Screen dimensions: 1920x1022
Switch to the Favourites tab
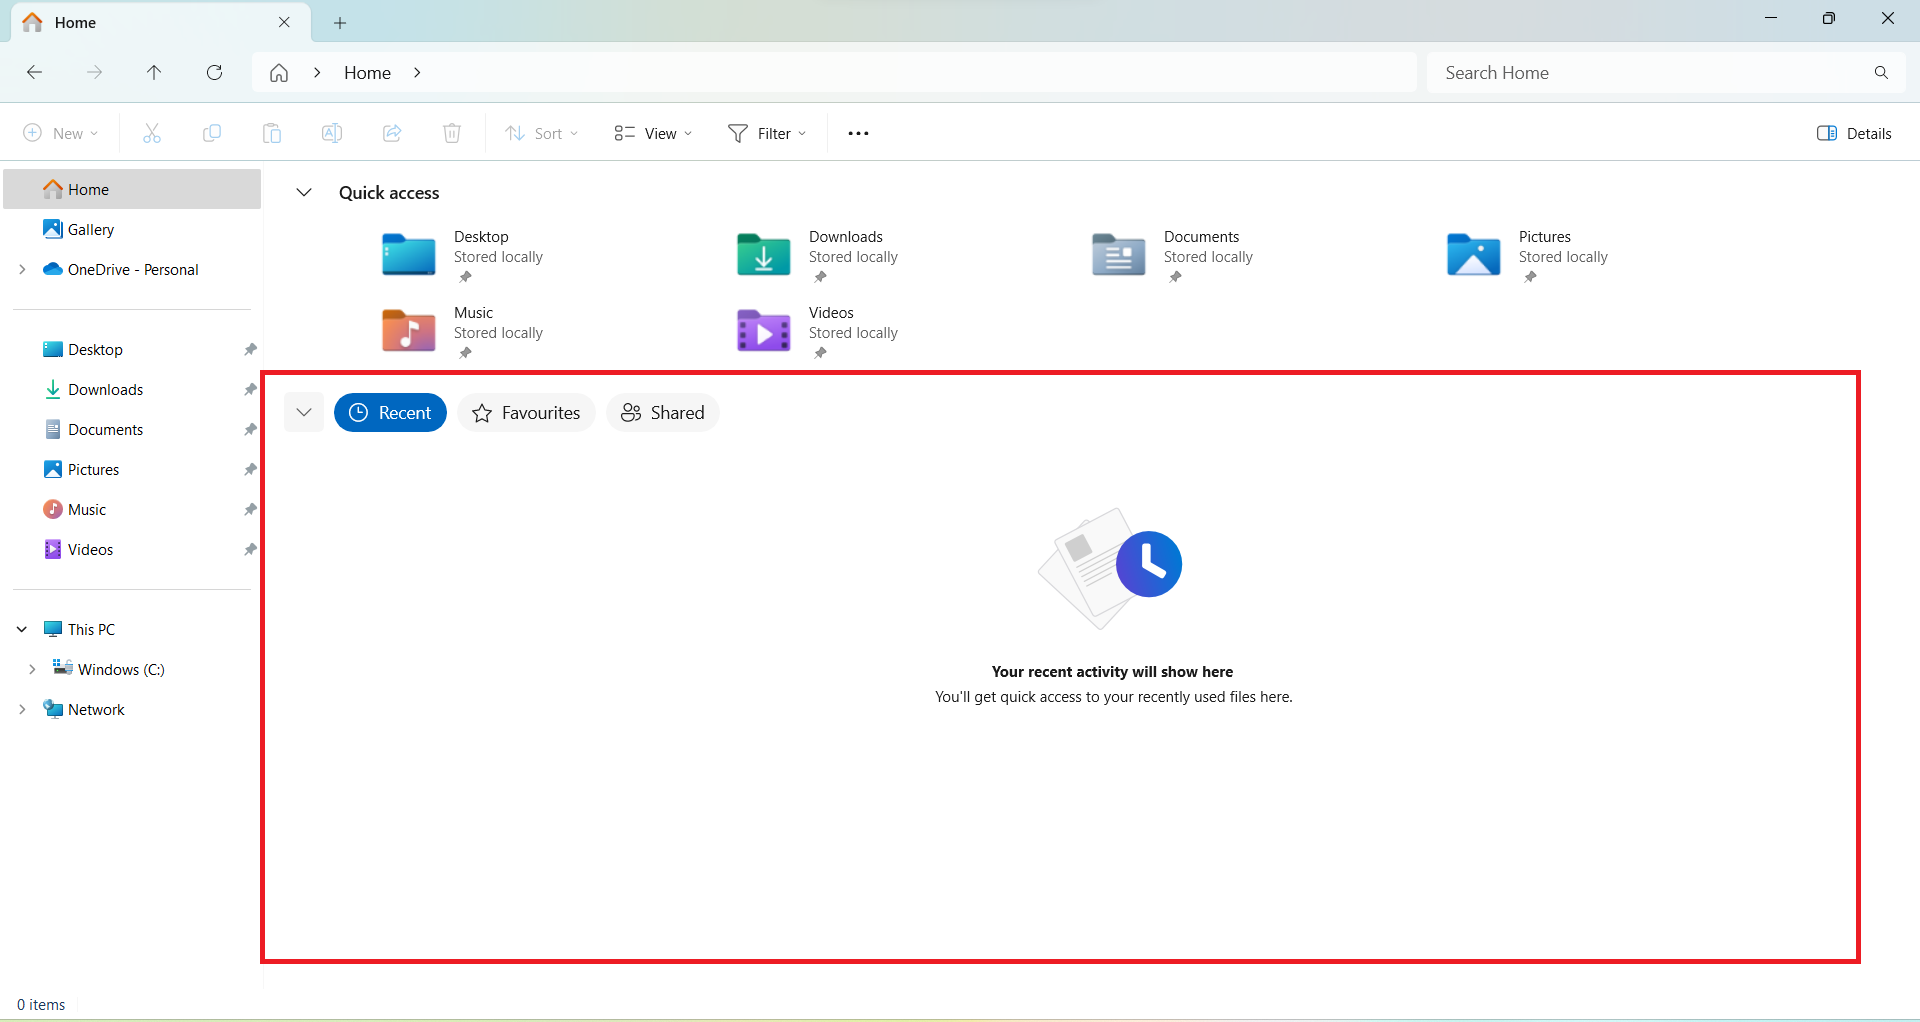[525, 412]
